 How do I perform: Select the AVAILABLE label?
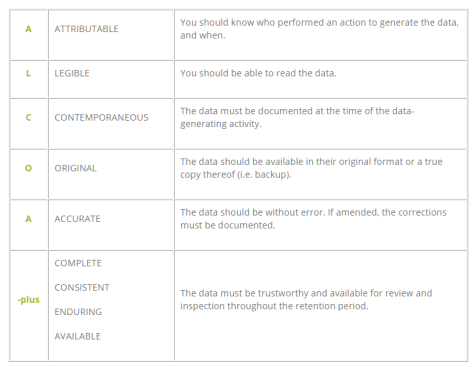coord(78,336)
